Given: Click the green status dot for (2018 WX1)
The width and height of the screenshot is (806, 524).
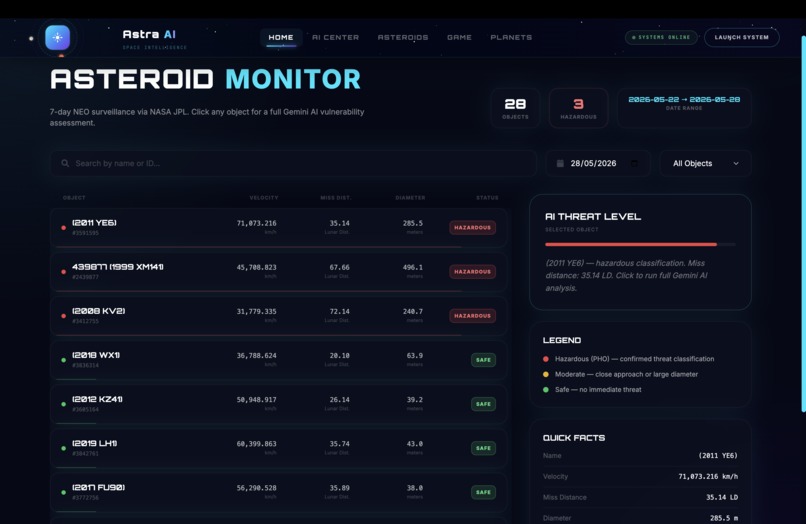Looking at the screenshot, I should (63, 360).
